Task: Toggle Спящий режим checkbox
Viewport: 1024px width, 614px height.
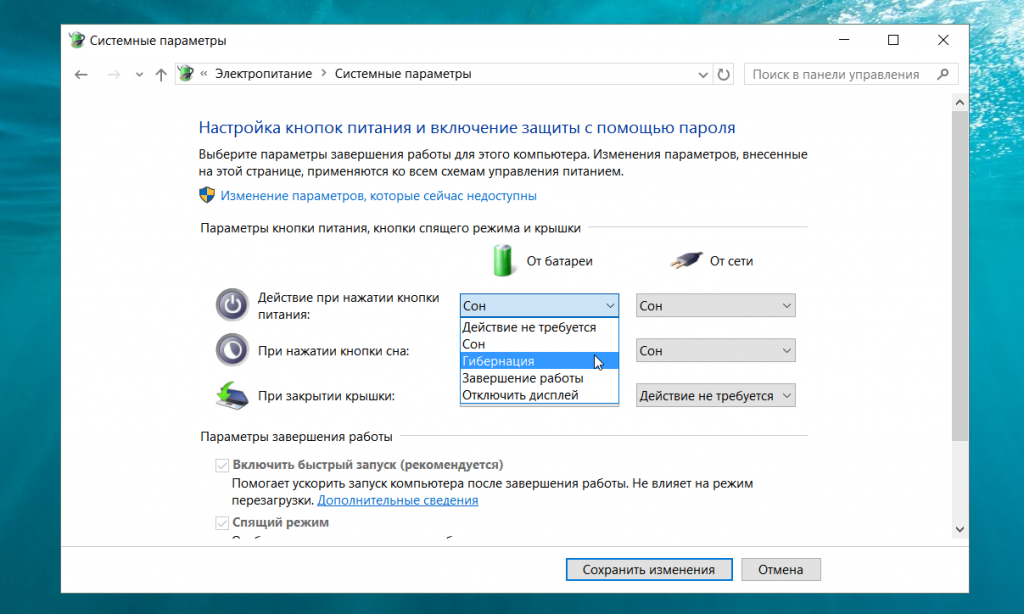Action: [222, 523]
